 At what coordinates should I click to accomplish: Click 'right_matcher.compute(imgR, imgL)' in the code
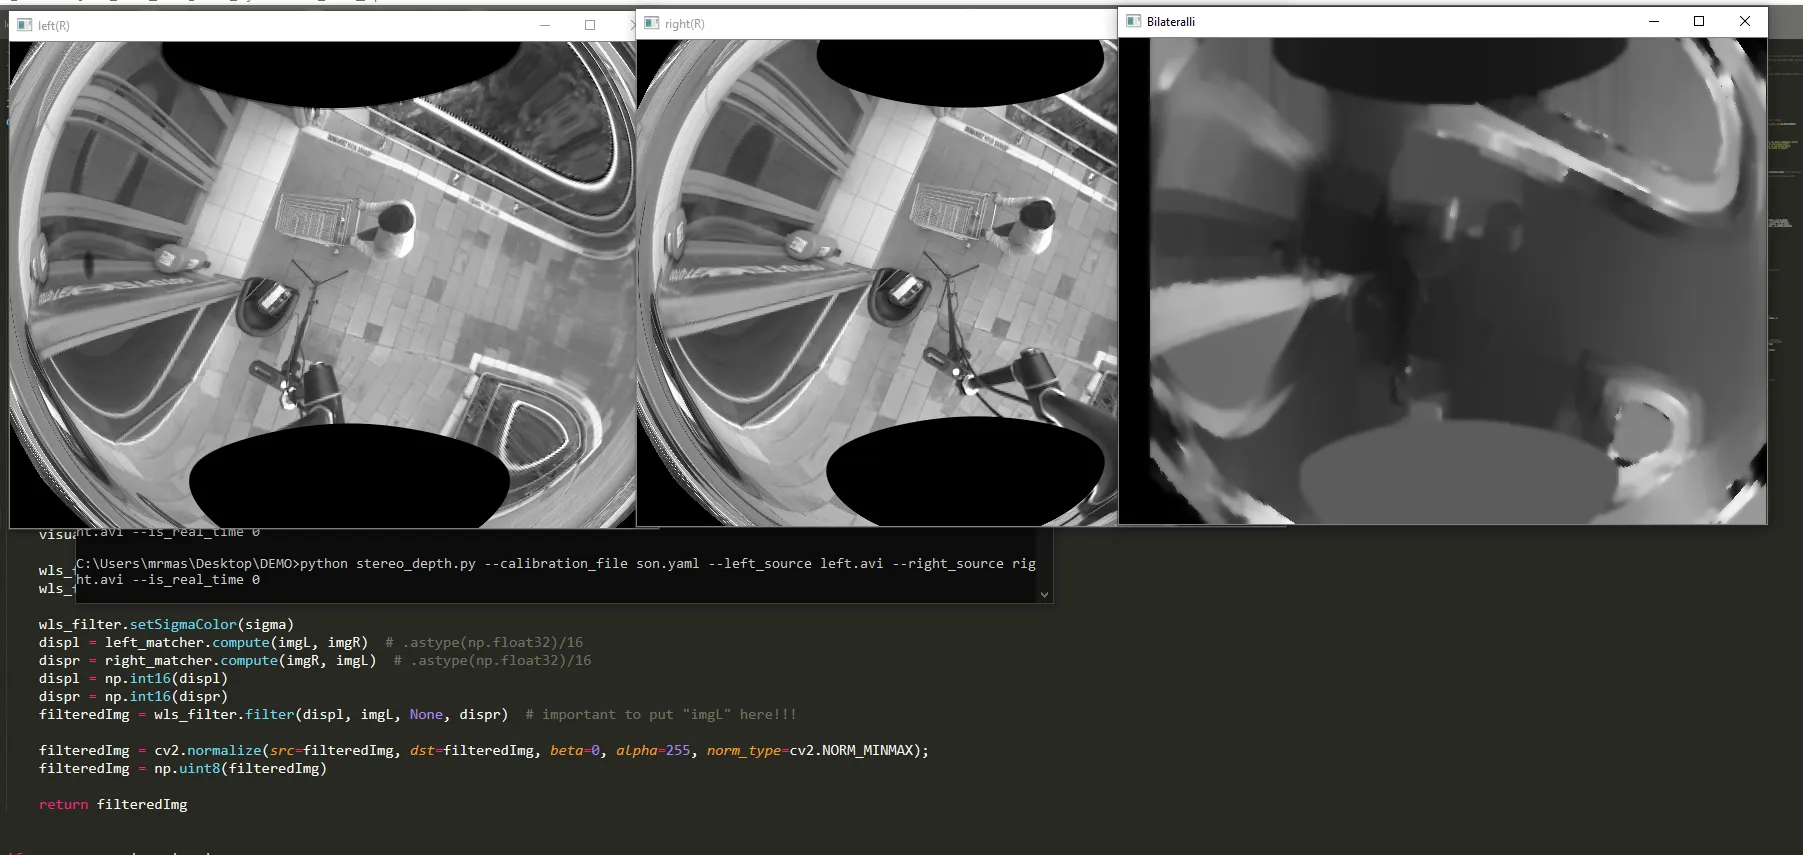click(240, 661)
